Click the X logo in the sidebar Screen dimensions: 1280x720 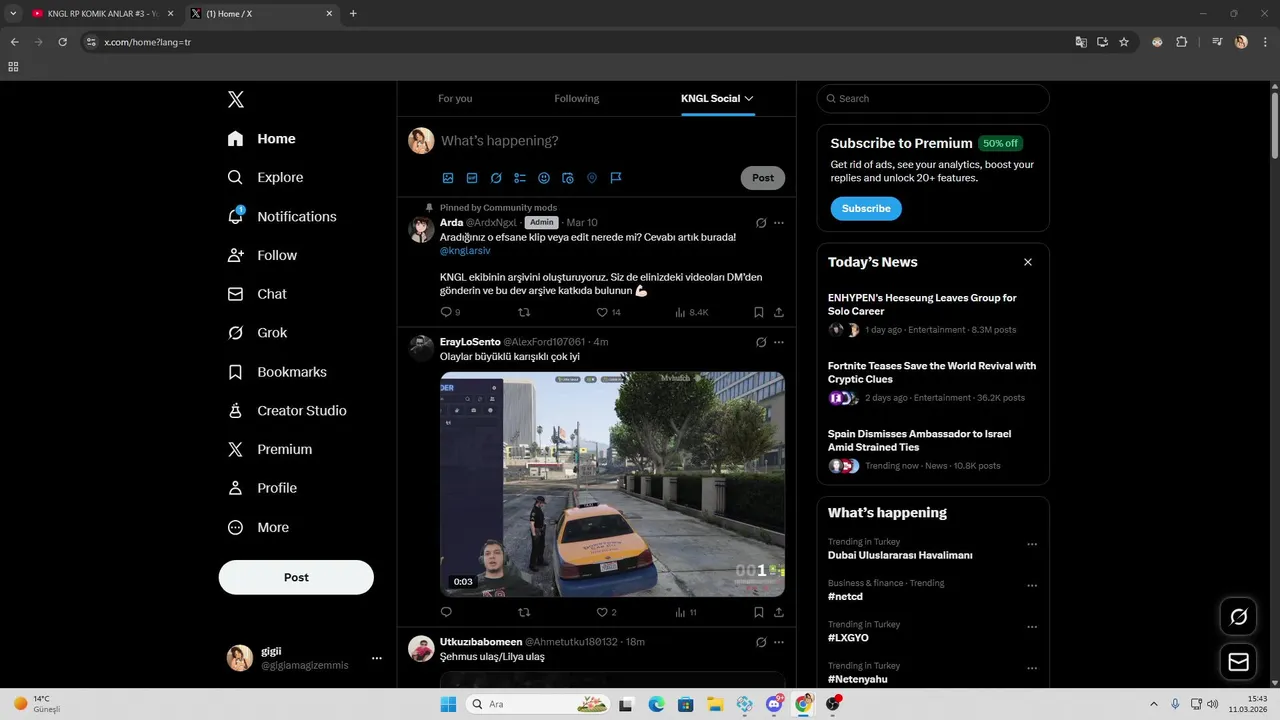(x=236, y=99)
